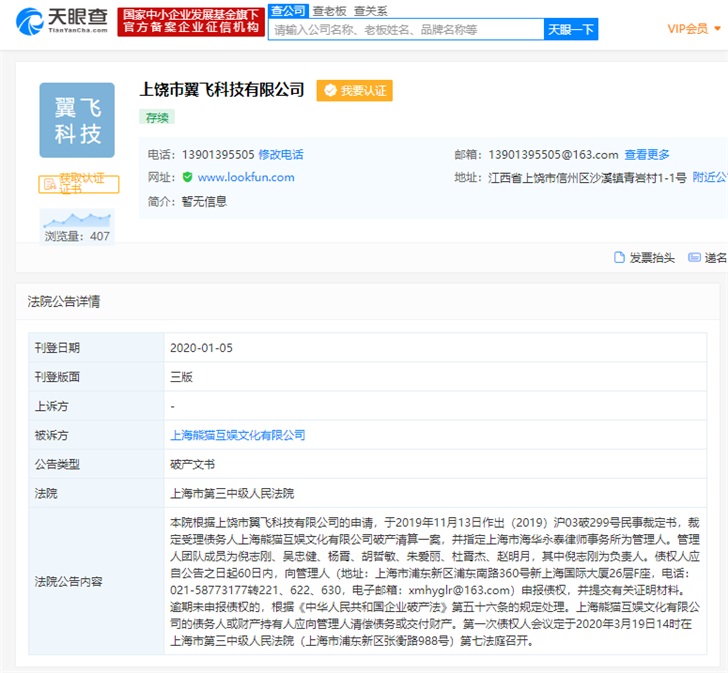
Task: Click the 发票抬头 document icon
Action: pyautogui.click(x=619, y=257)
